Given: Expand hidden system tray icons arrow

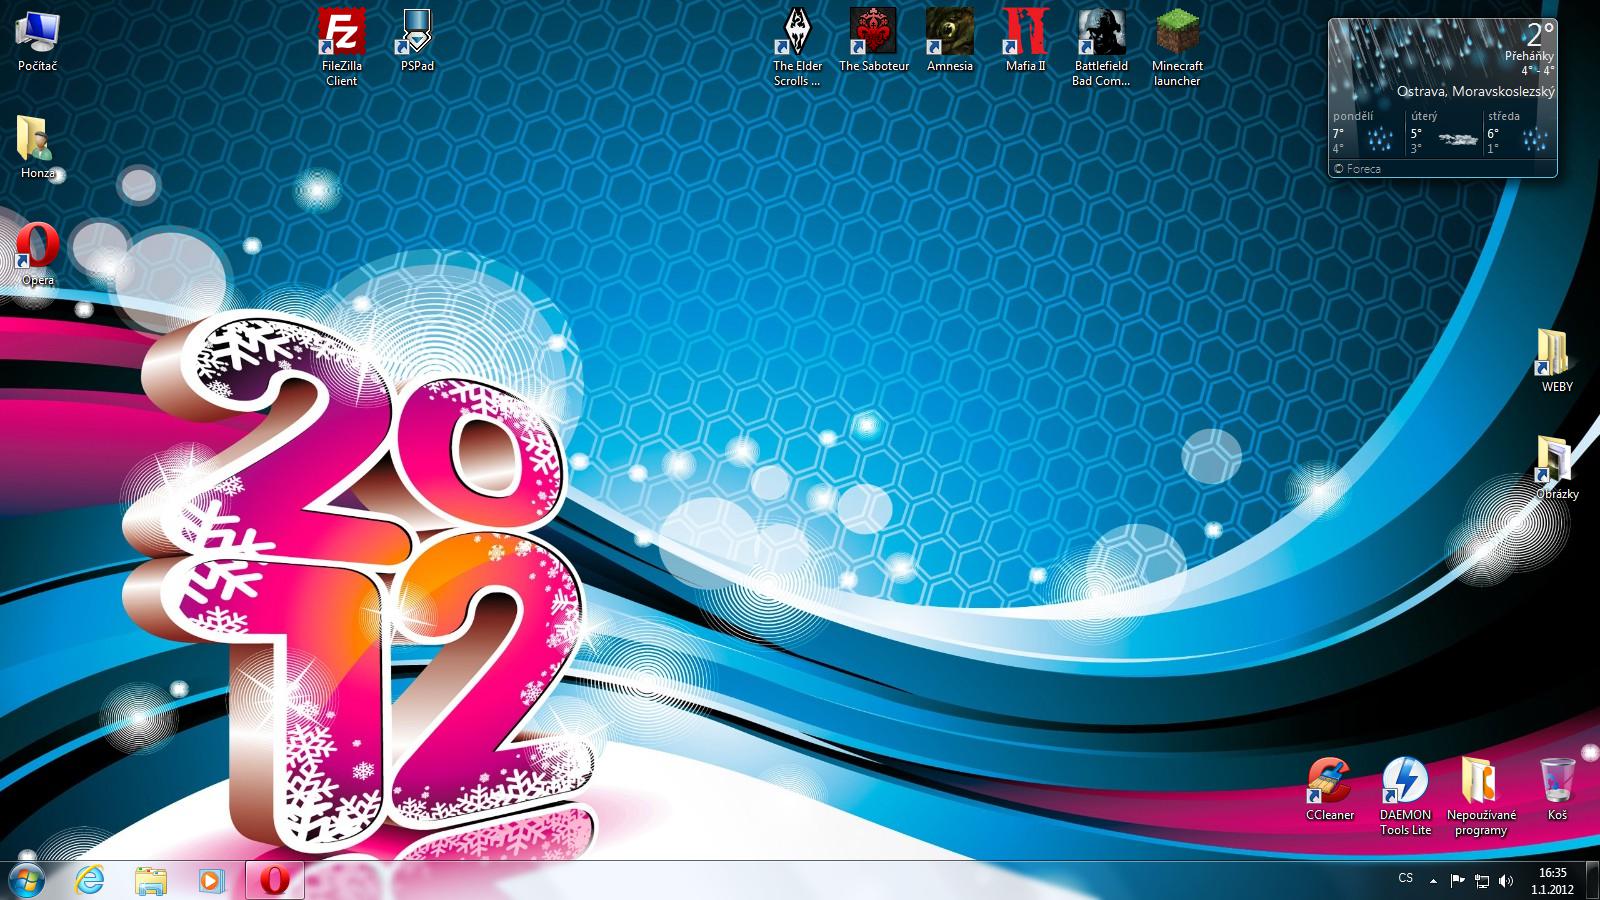Looking at the screenshot, I should [x=1433, y=881].
